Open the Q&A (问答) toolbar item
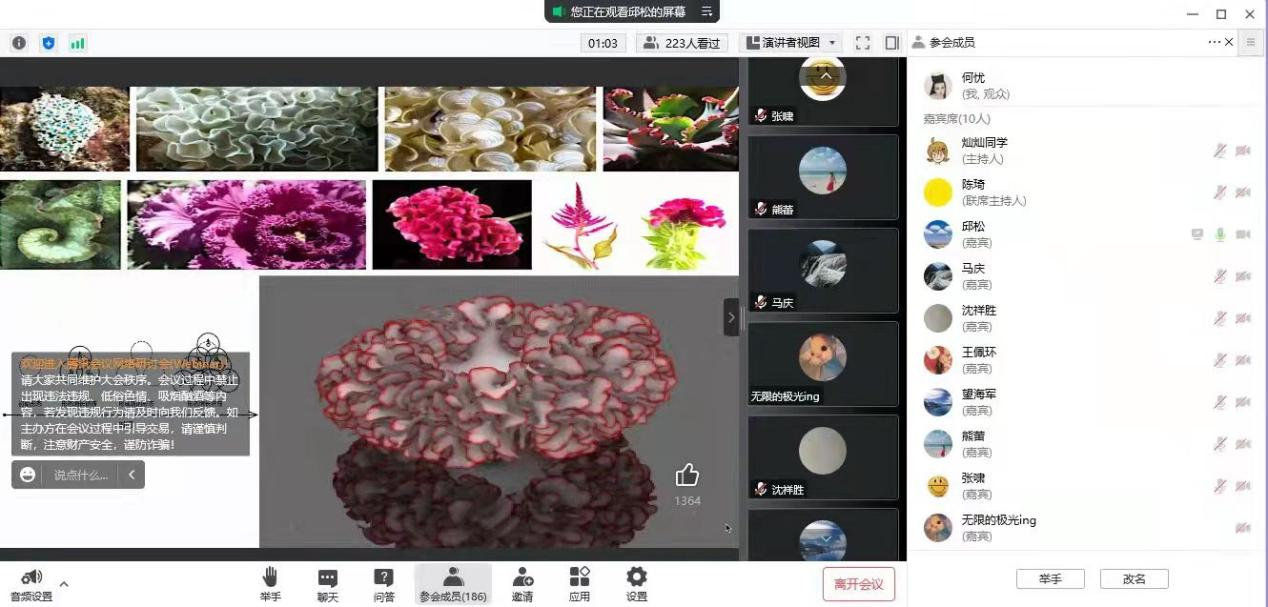This screenshot has width=1268, height=607. [x=384, y=583]
